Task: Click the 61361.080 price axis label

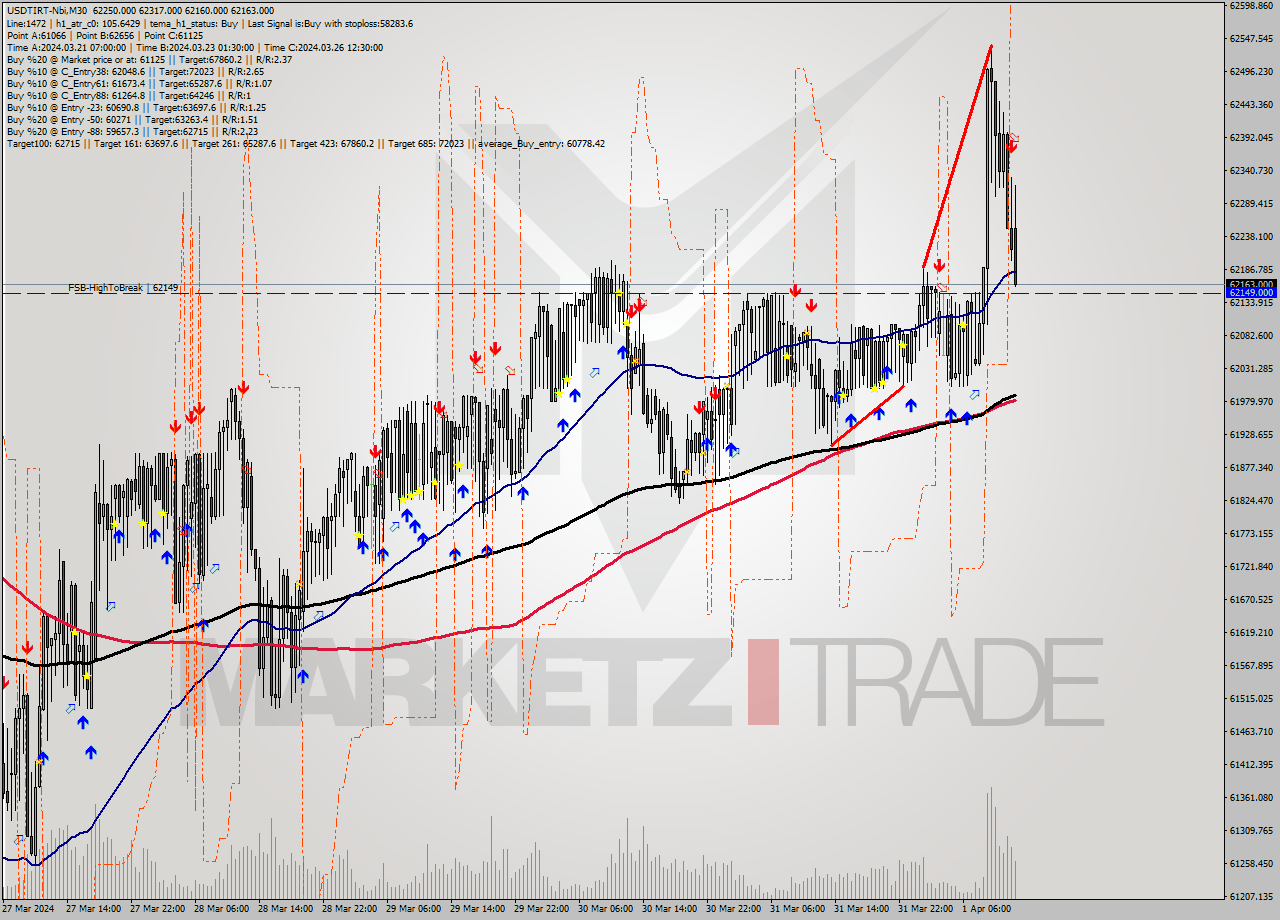Action: click(x=1251, y=797)
